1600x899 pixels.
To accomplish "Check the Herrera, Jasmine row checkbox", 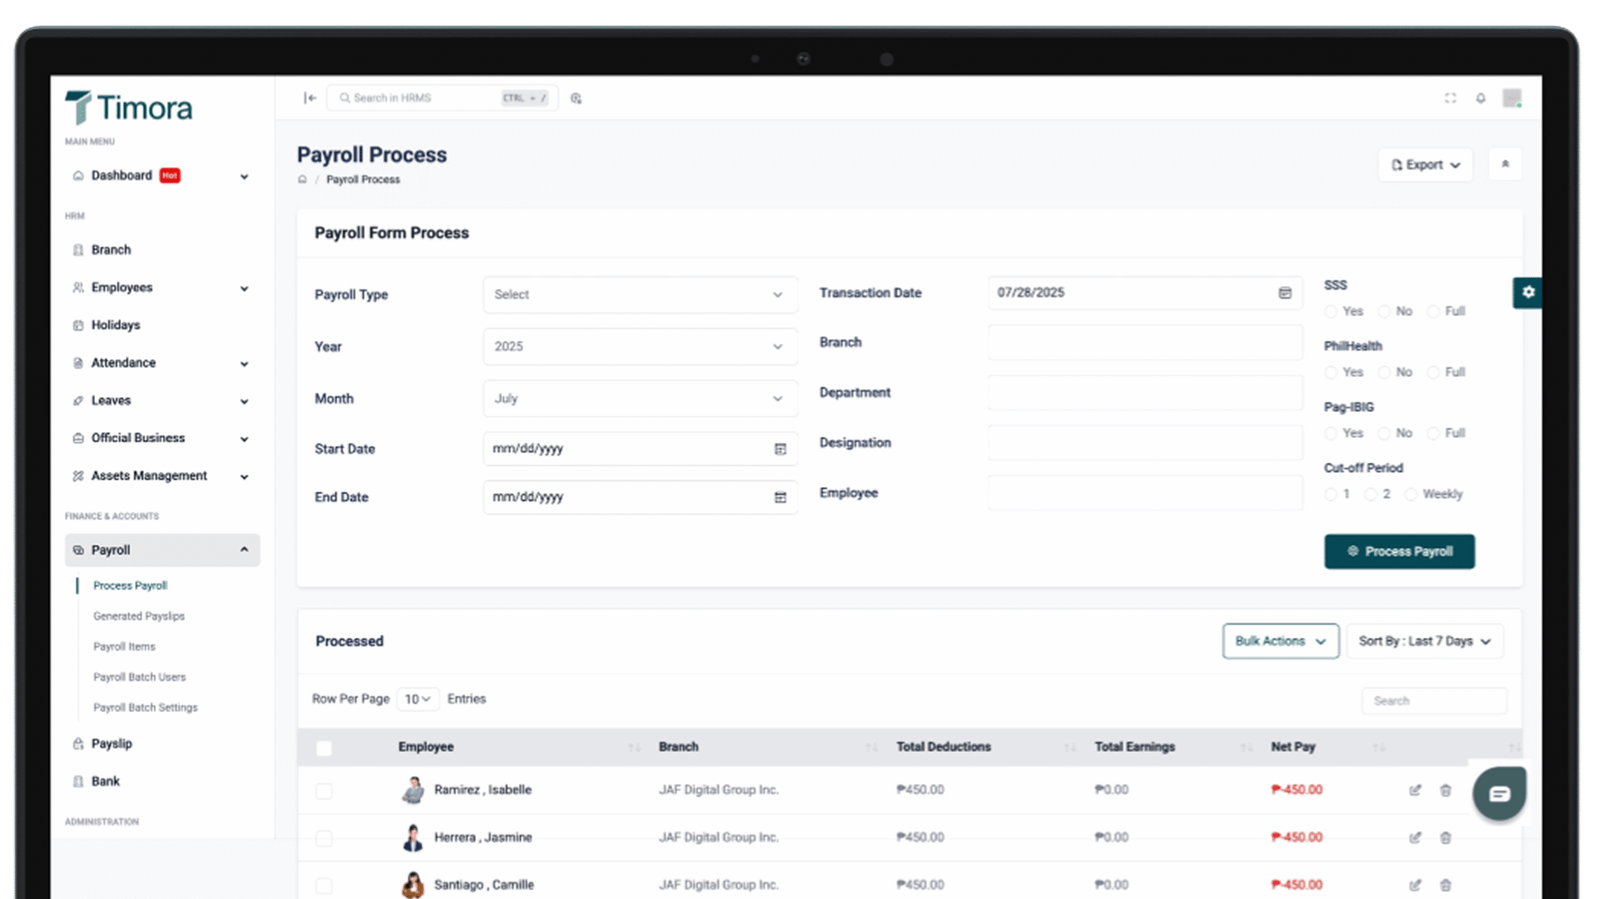I will pos(324,838).
